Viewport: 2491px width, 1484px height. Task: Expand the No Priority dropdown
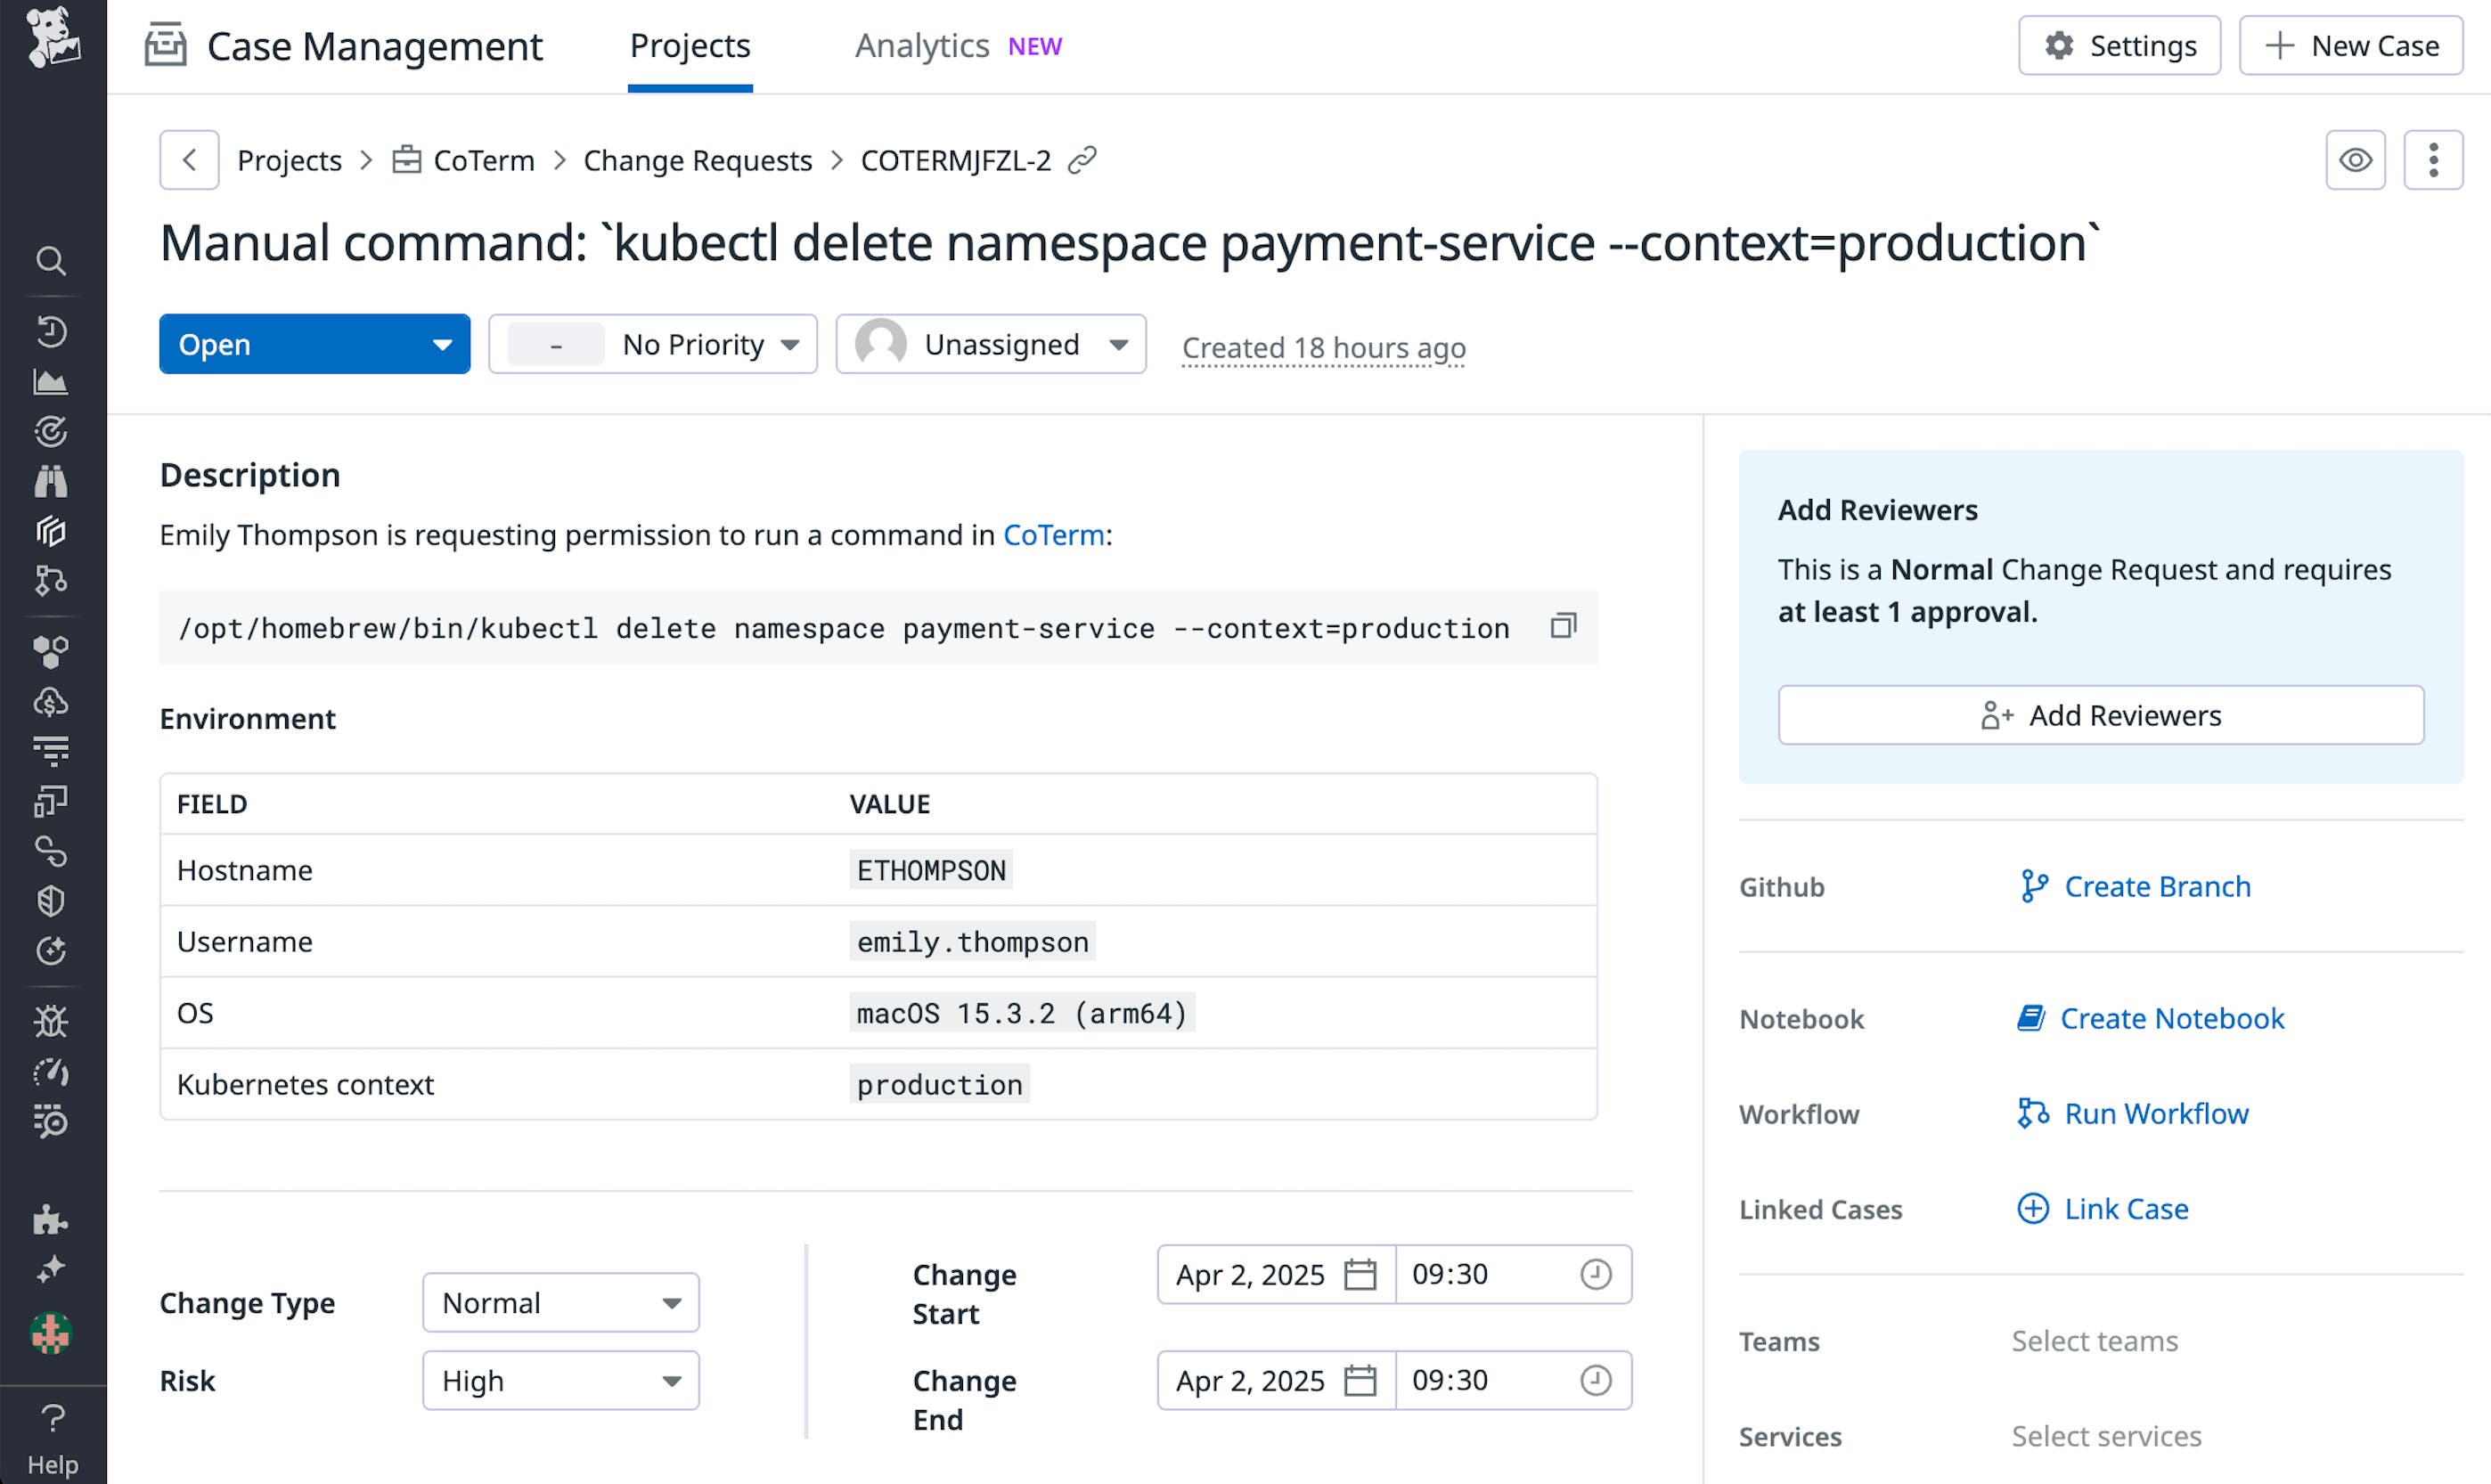(653, 344)
